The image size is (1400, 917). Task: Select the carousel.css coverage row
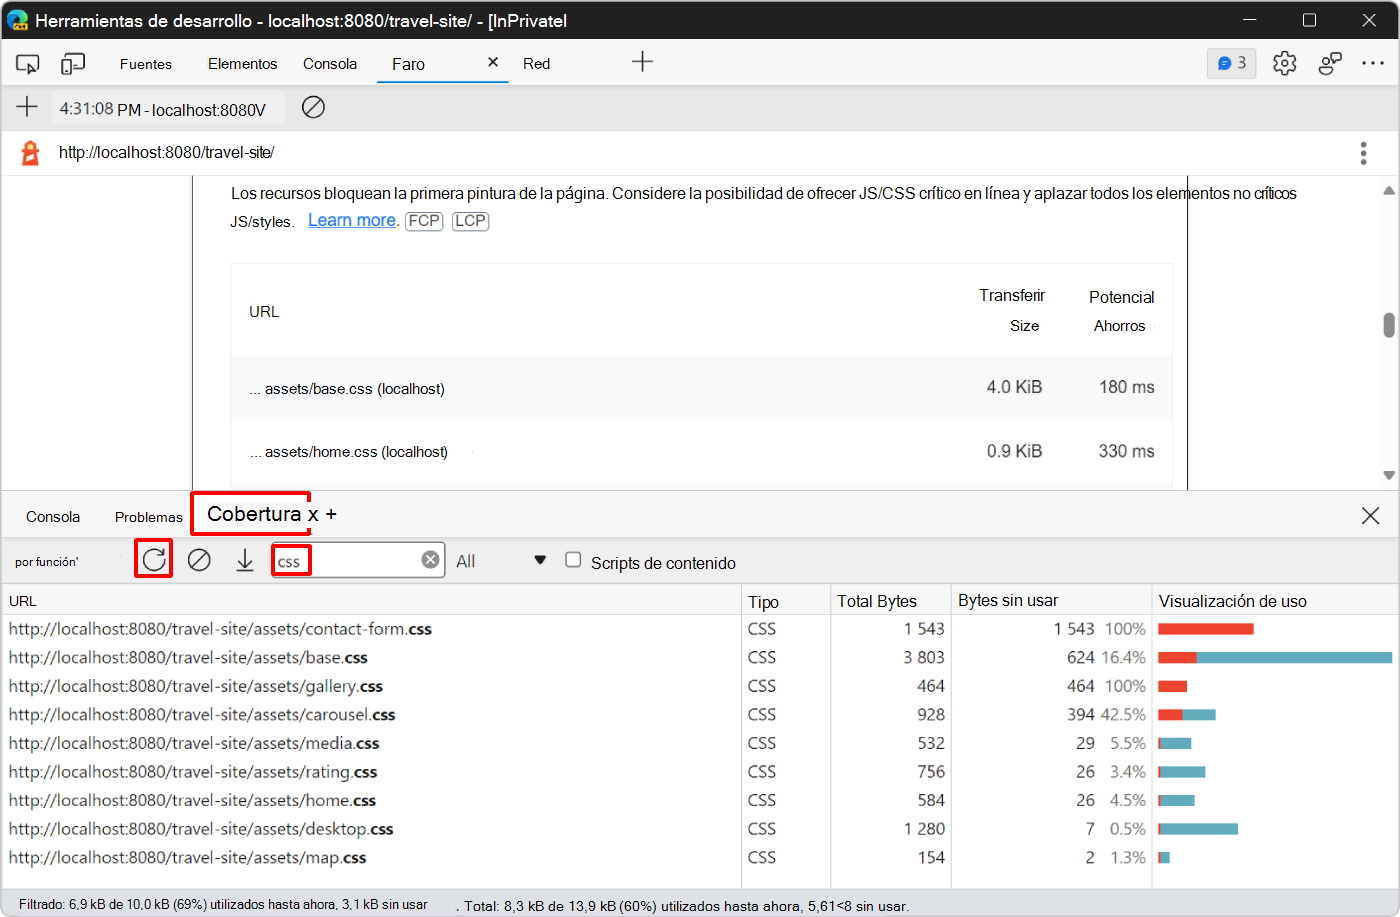700,714
